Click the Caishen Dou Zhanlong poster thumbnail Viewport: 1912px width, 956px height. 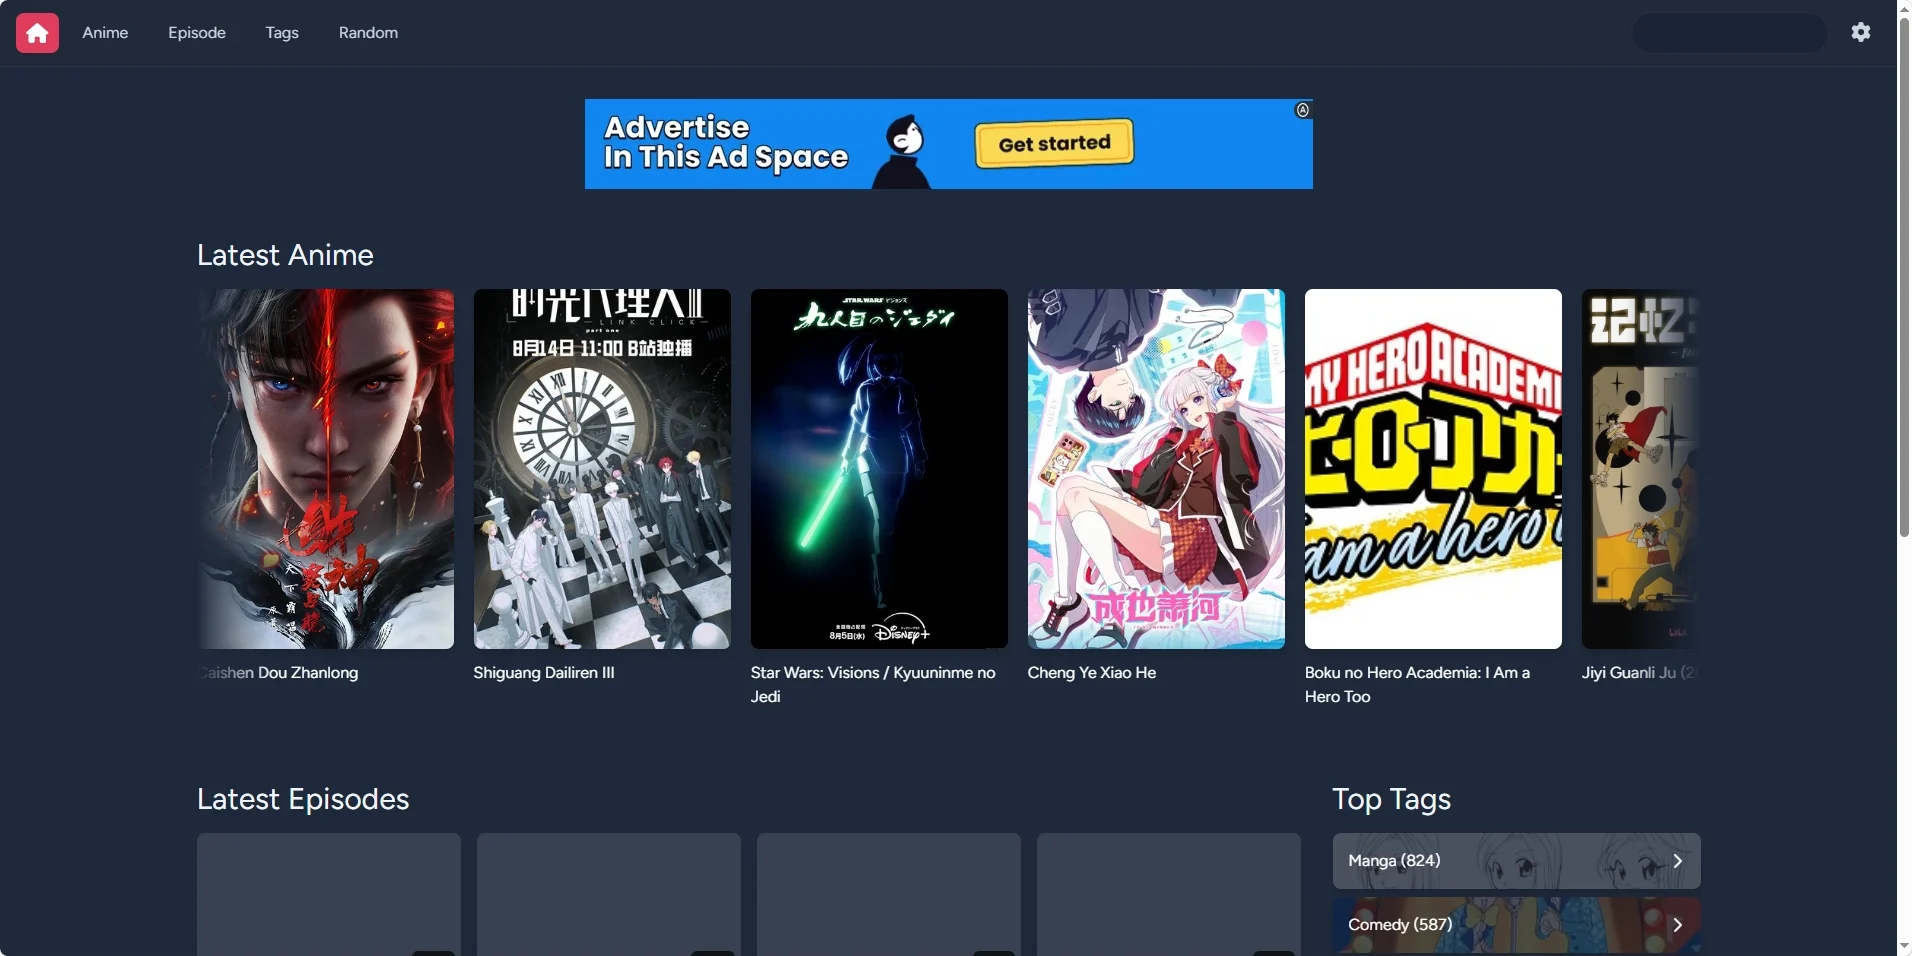coord(325,469)
